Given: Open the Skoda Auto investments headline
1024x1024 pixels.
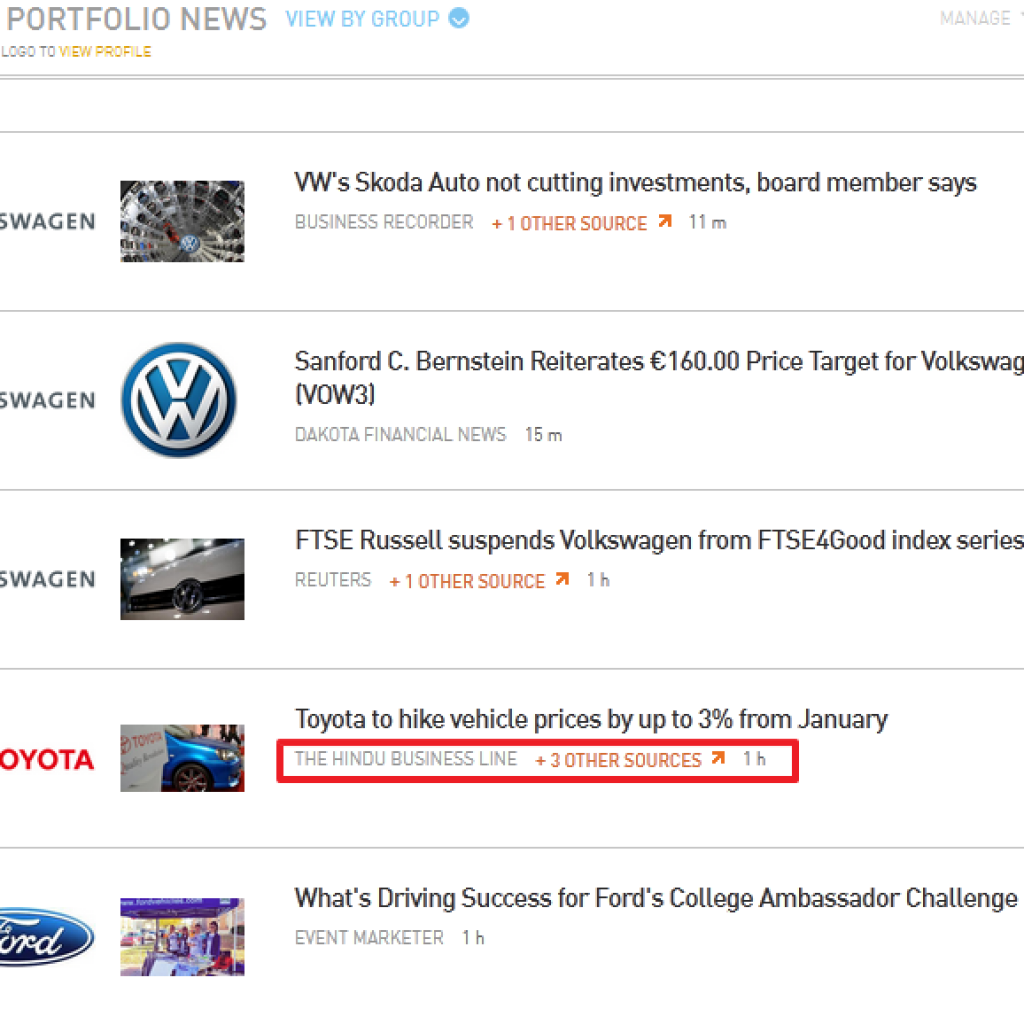Looking at the screenshot, I should point(635,182).
